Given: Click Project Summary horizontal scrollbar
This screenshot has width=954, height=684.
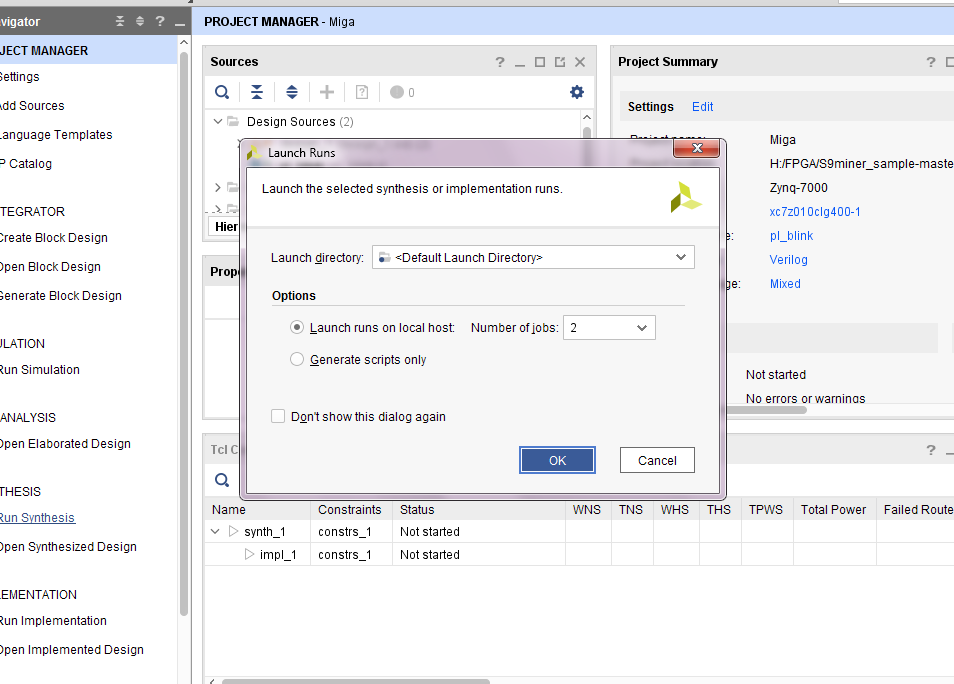Looking at the screenshot, I should click(767, 410).
